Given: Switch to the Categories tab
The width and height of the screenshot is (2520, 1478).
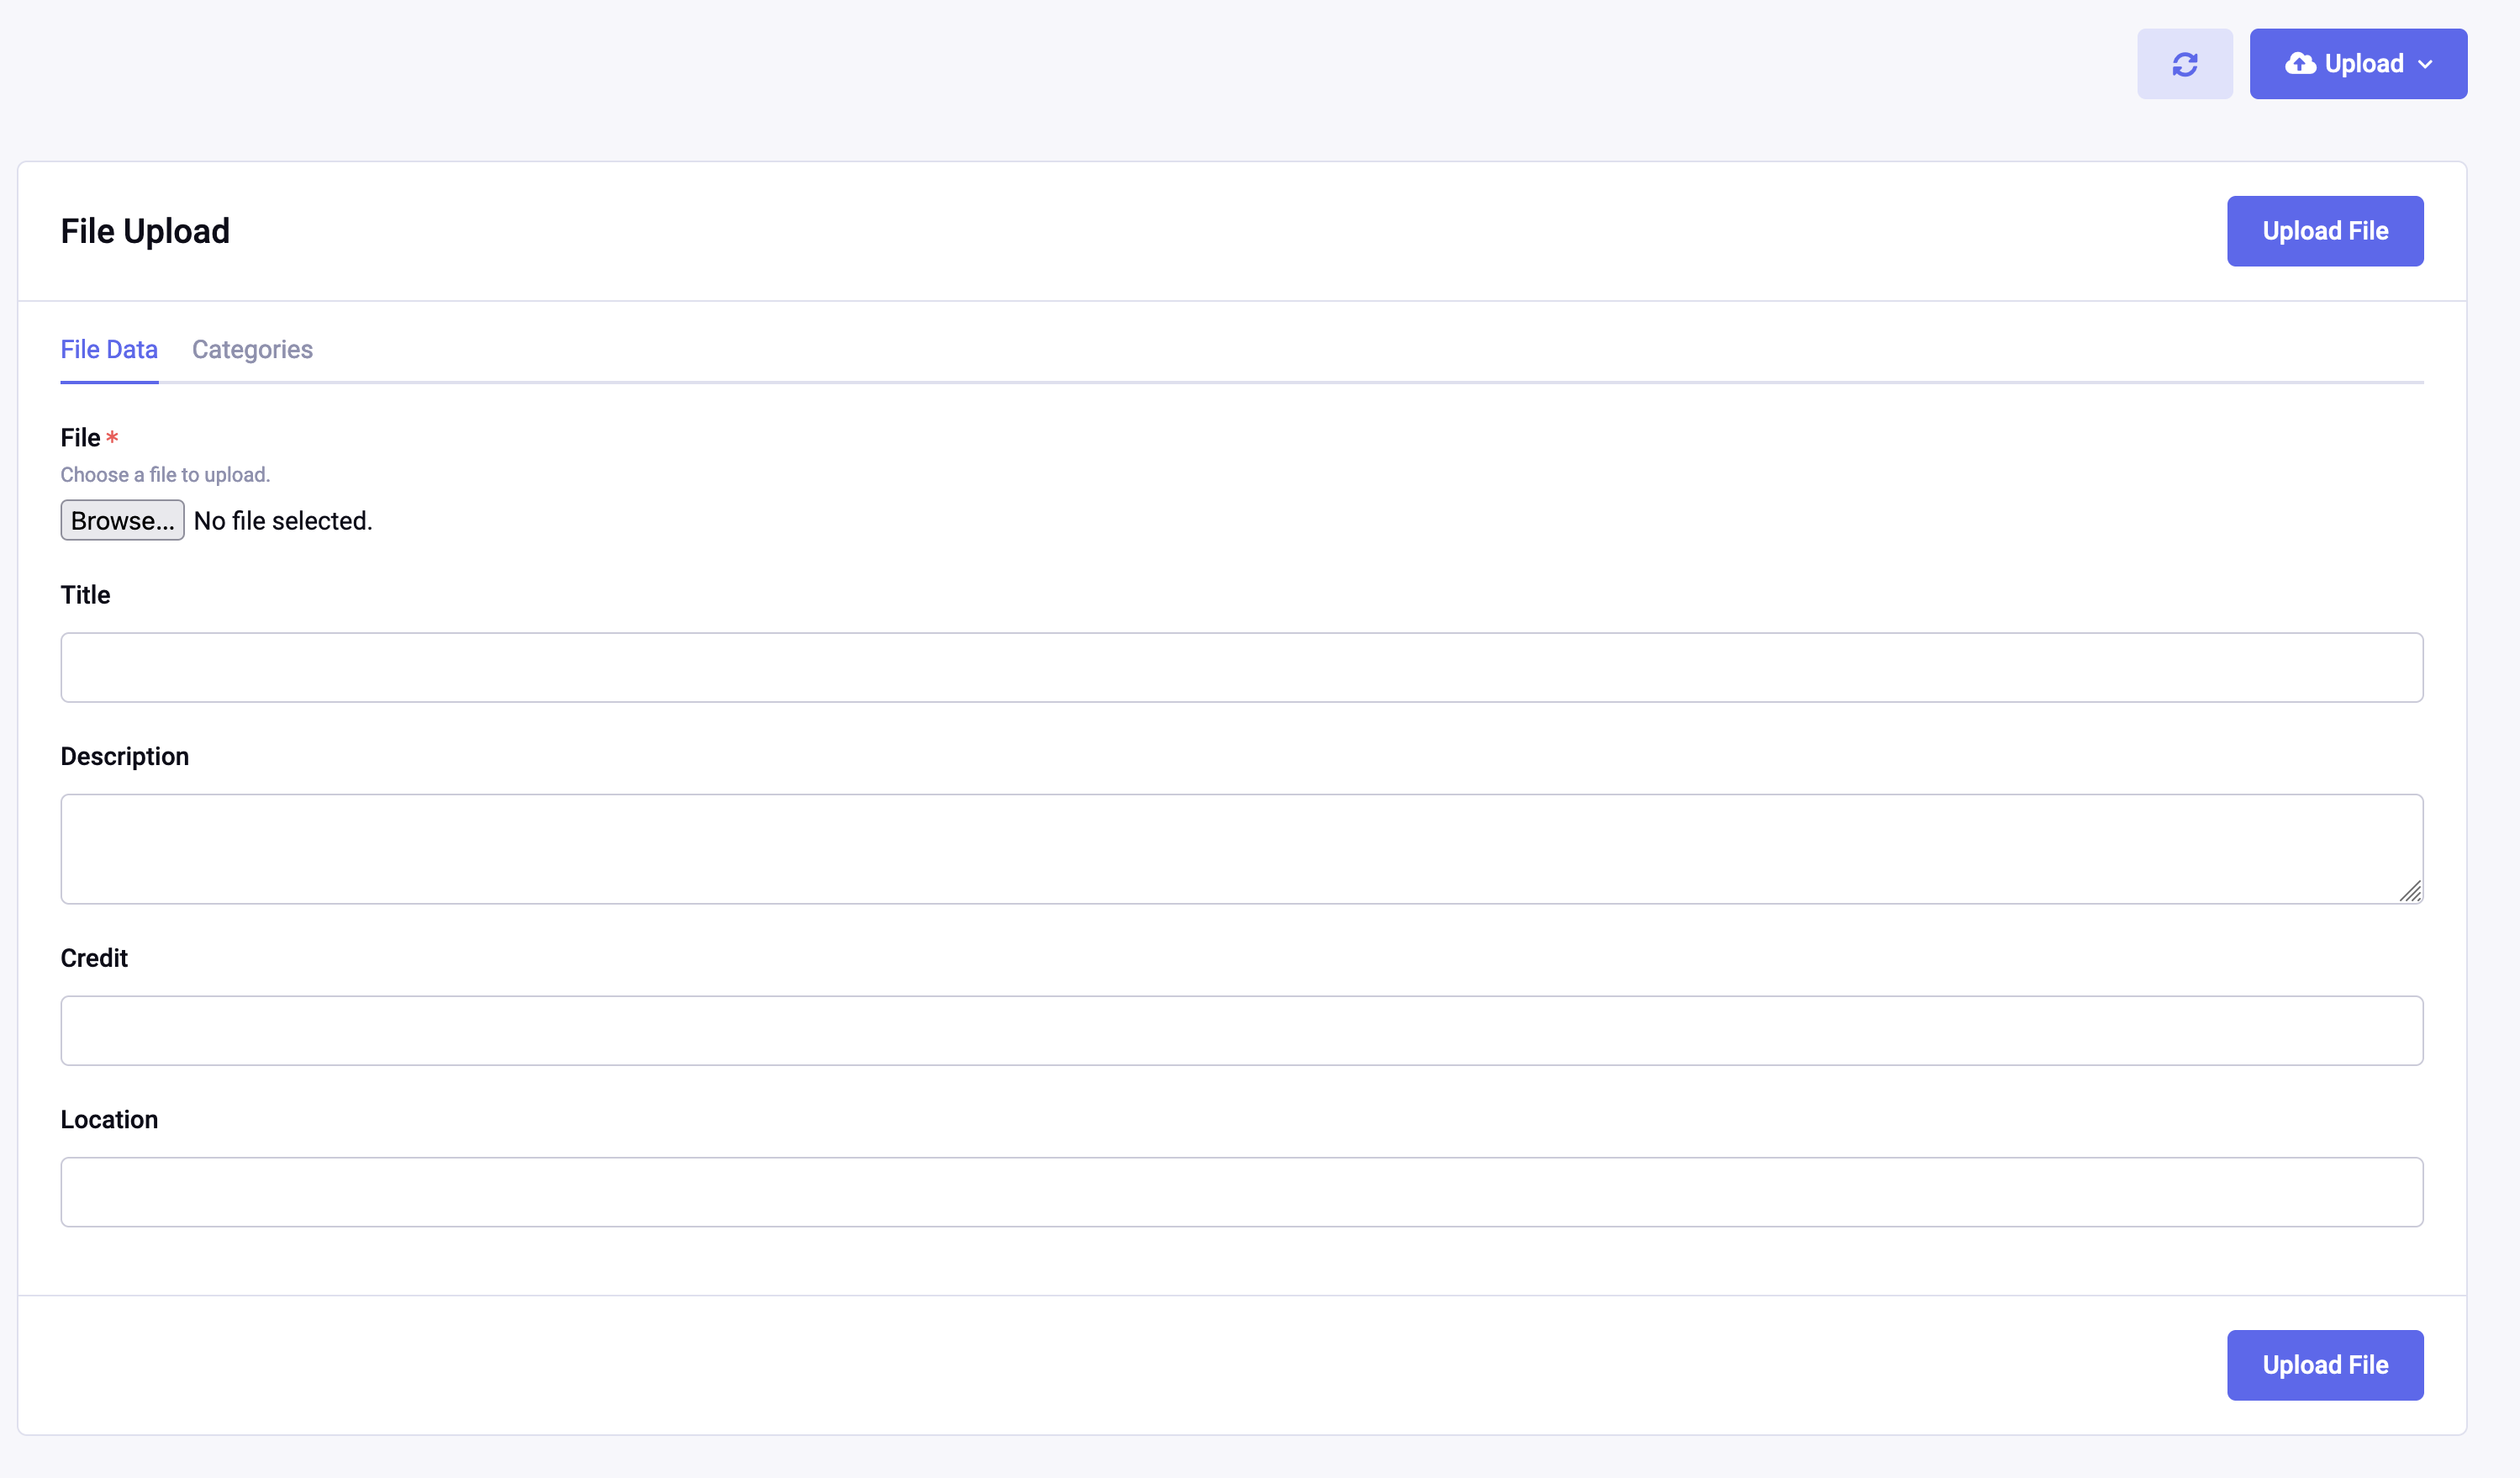Looking at the screenshot, I should point(252,349).
